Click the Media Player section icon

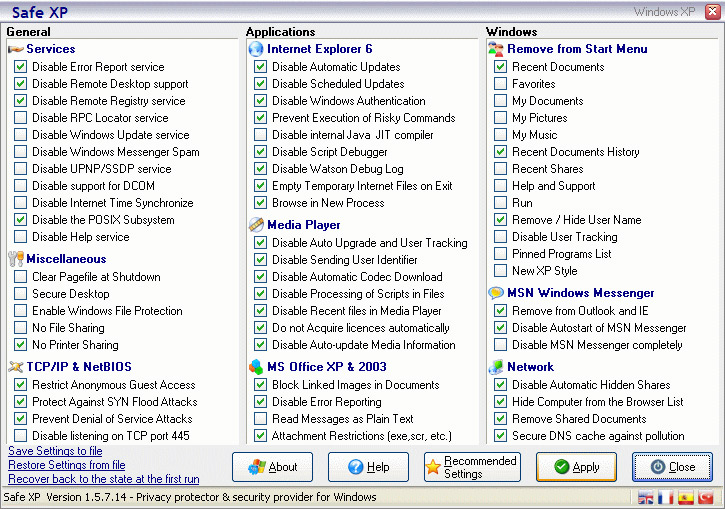click(256, 225)
